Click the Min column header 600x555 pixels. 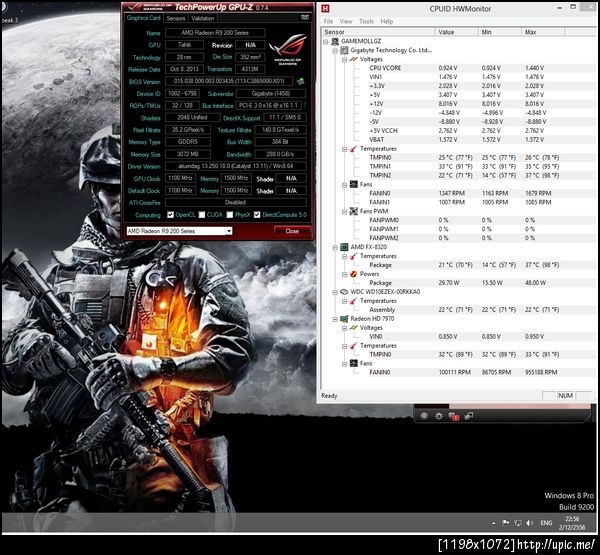tap(500, 32)
